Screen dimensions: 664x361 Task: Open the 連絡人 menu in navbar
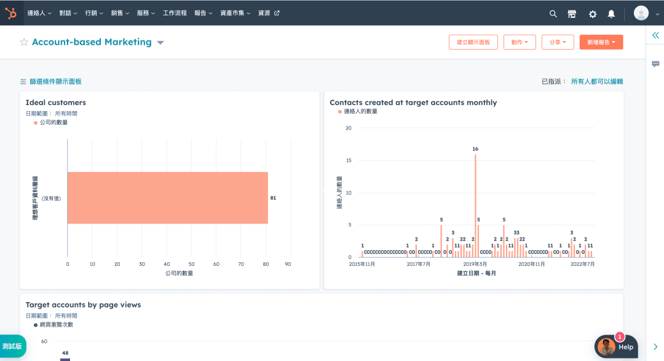click(x=39, y=13)
